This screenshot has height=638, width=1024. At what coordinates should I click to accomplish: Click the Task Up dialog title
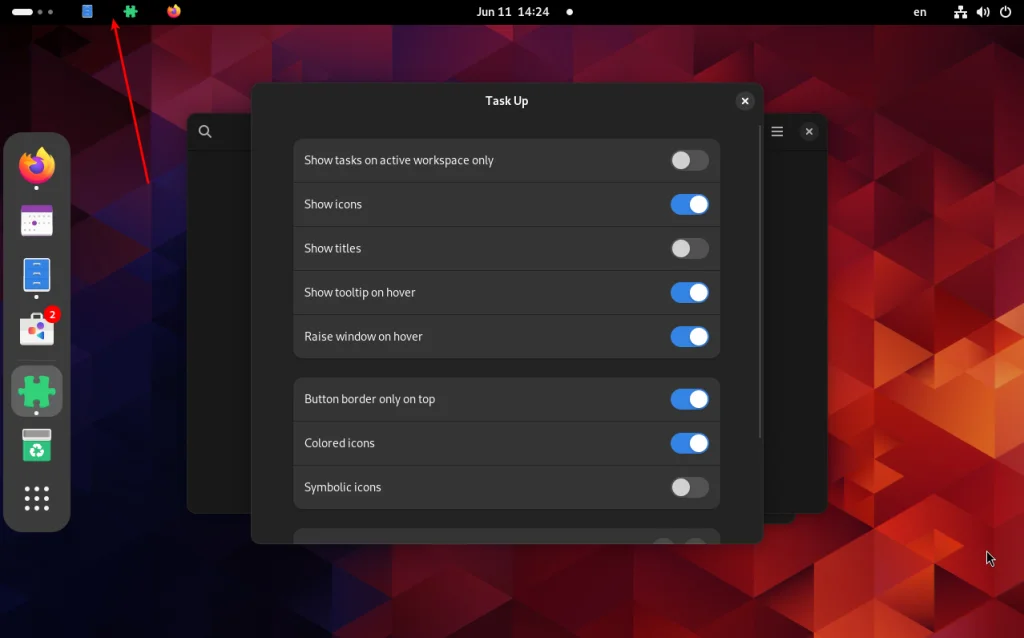pos(507,101)
